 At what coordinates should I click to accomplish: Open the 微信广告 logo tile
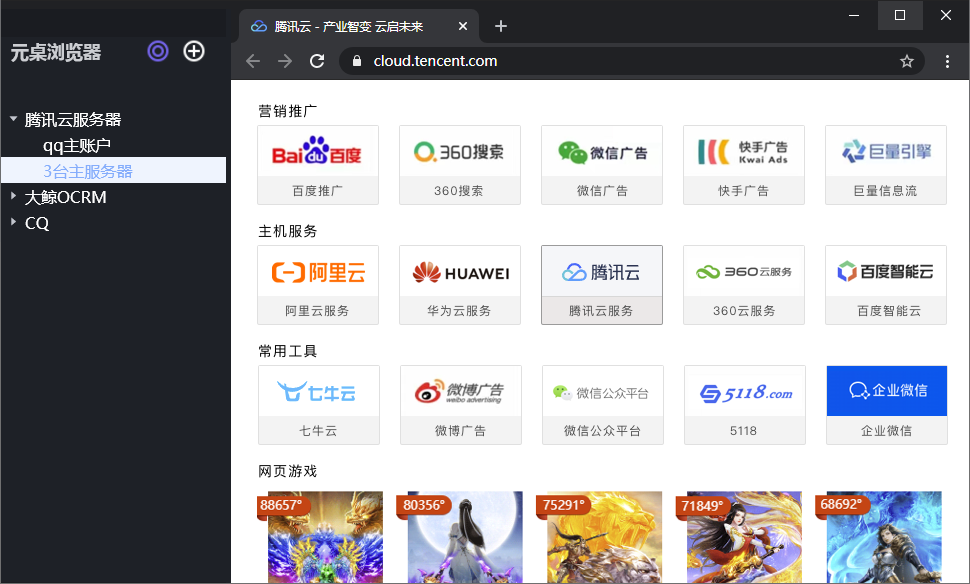point(602,151)
